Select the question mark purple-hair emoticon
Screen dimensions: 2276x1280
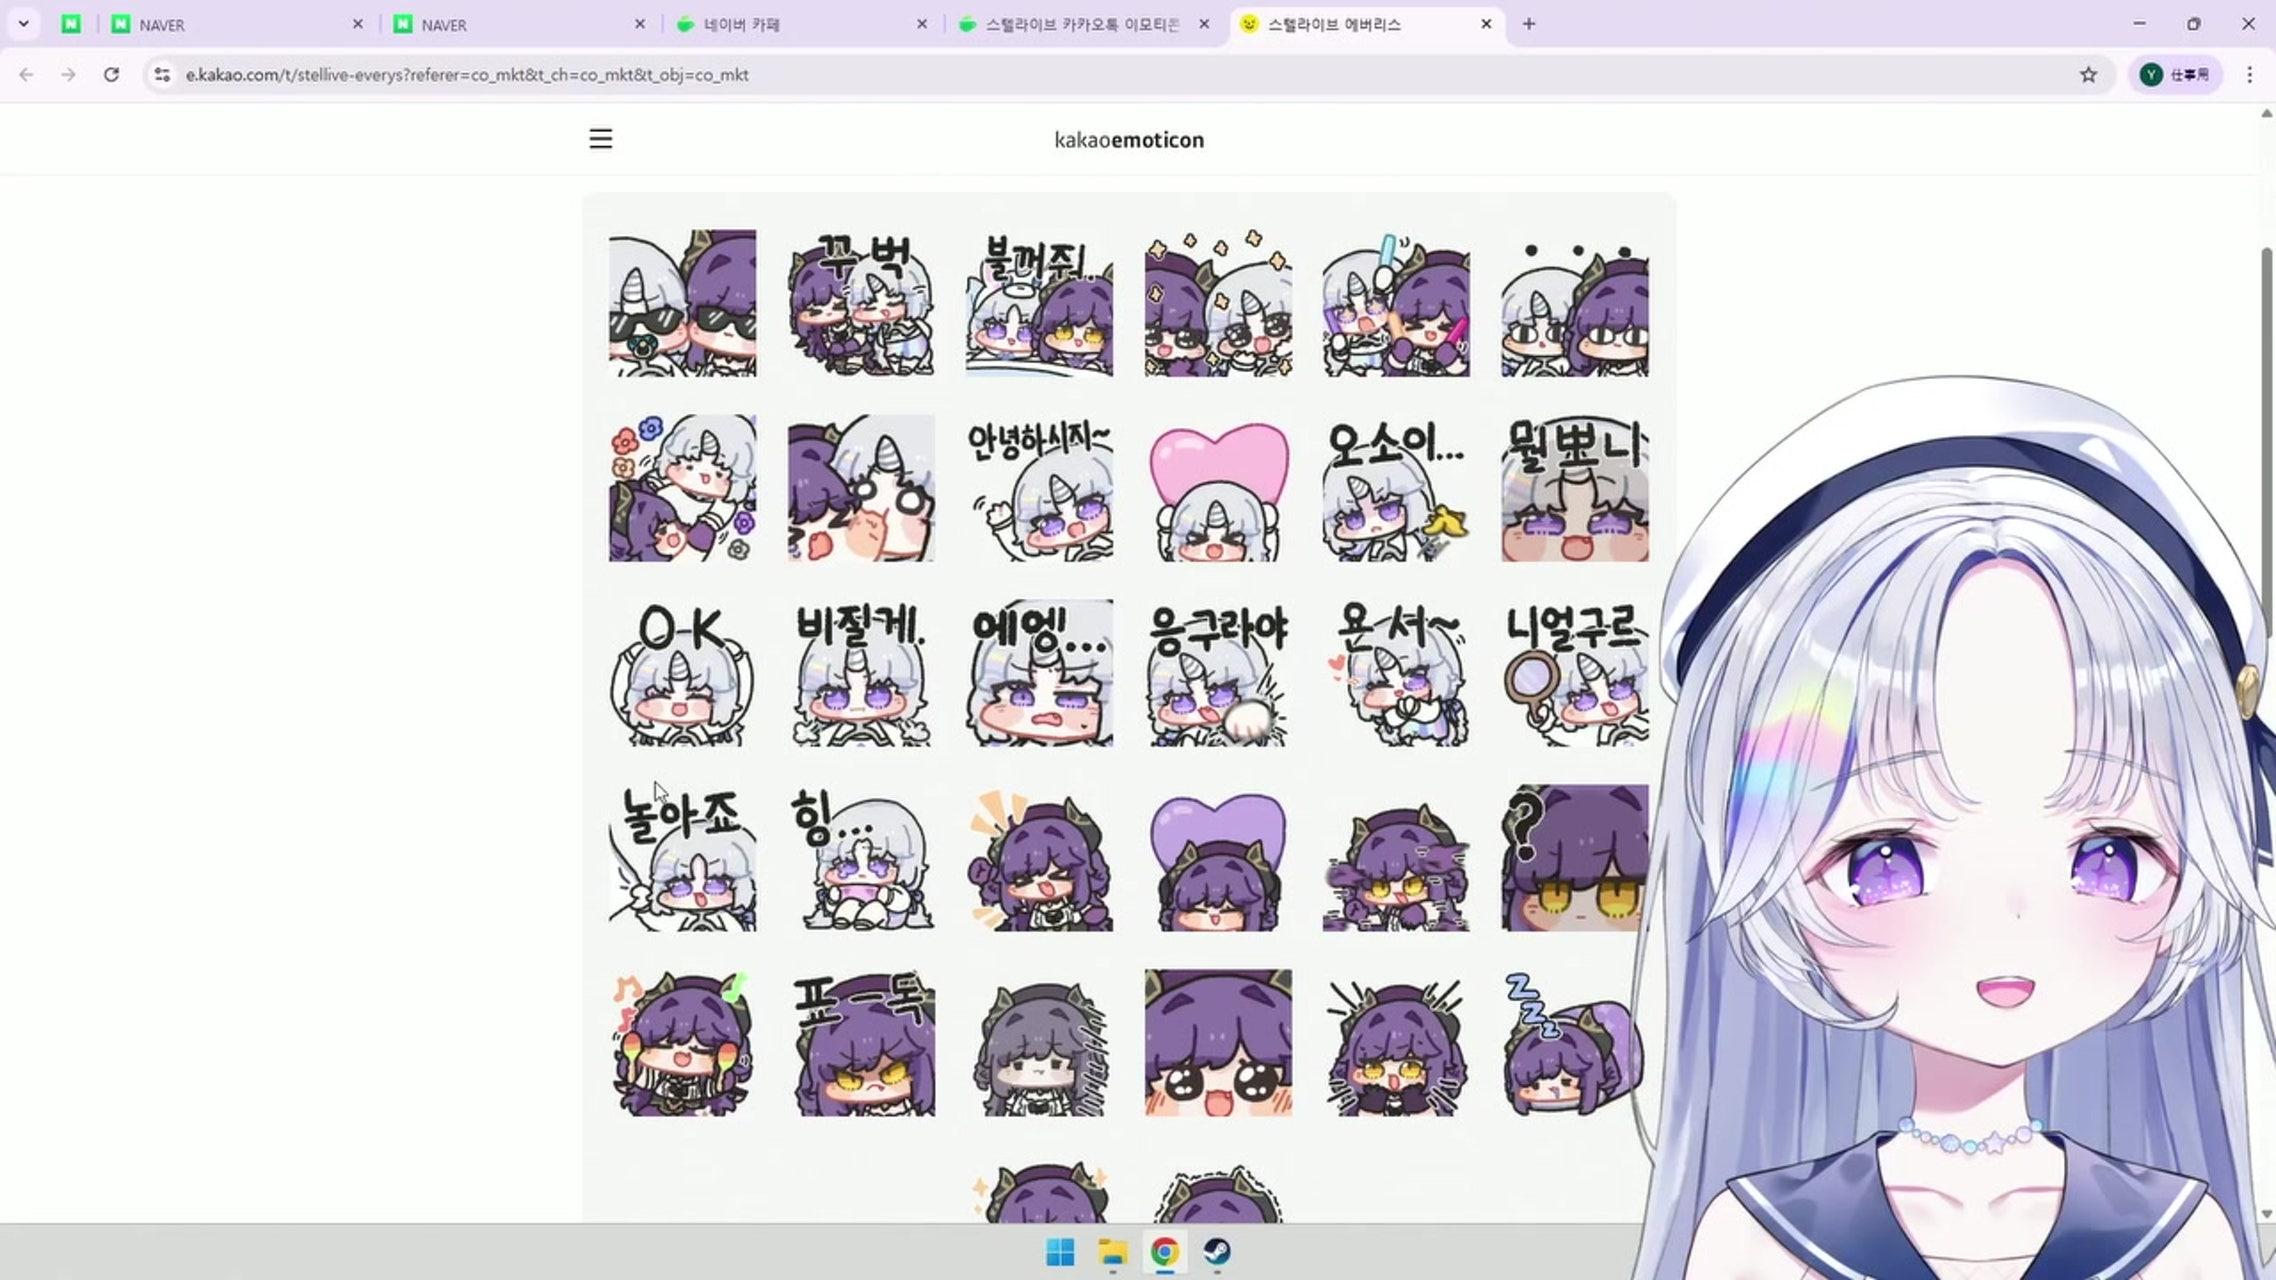[x=1575, y=858]
